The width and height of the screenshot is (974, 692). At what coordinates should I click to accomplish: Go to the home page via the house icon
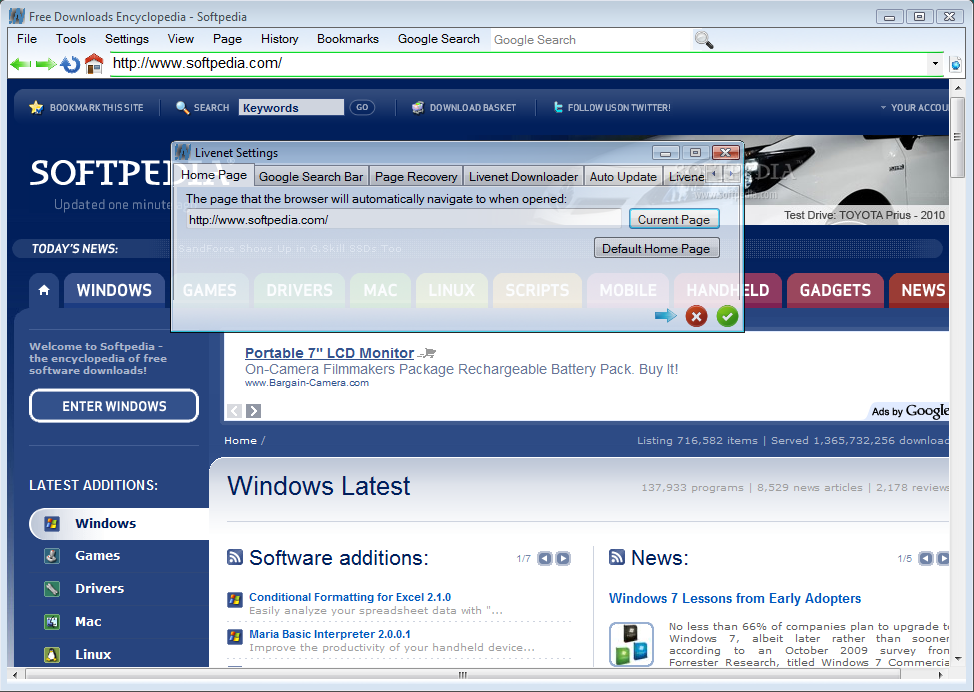point(94,63)
